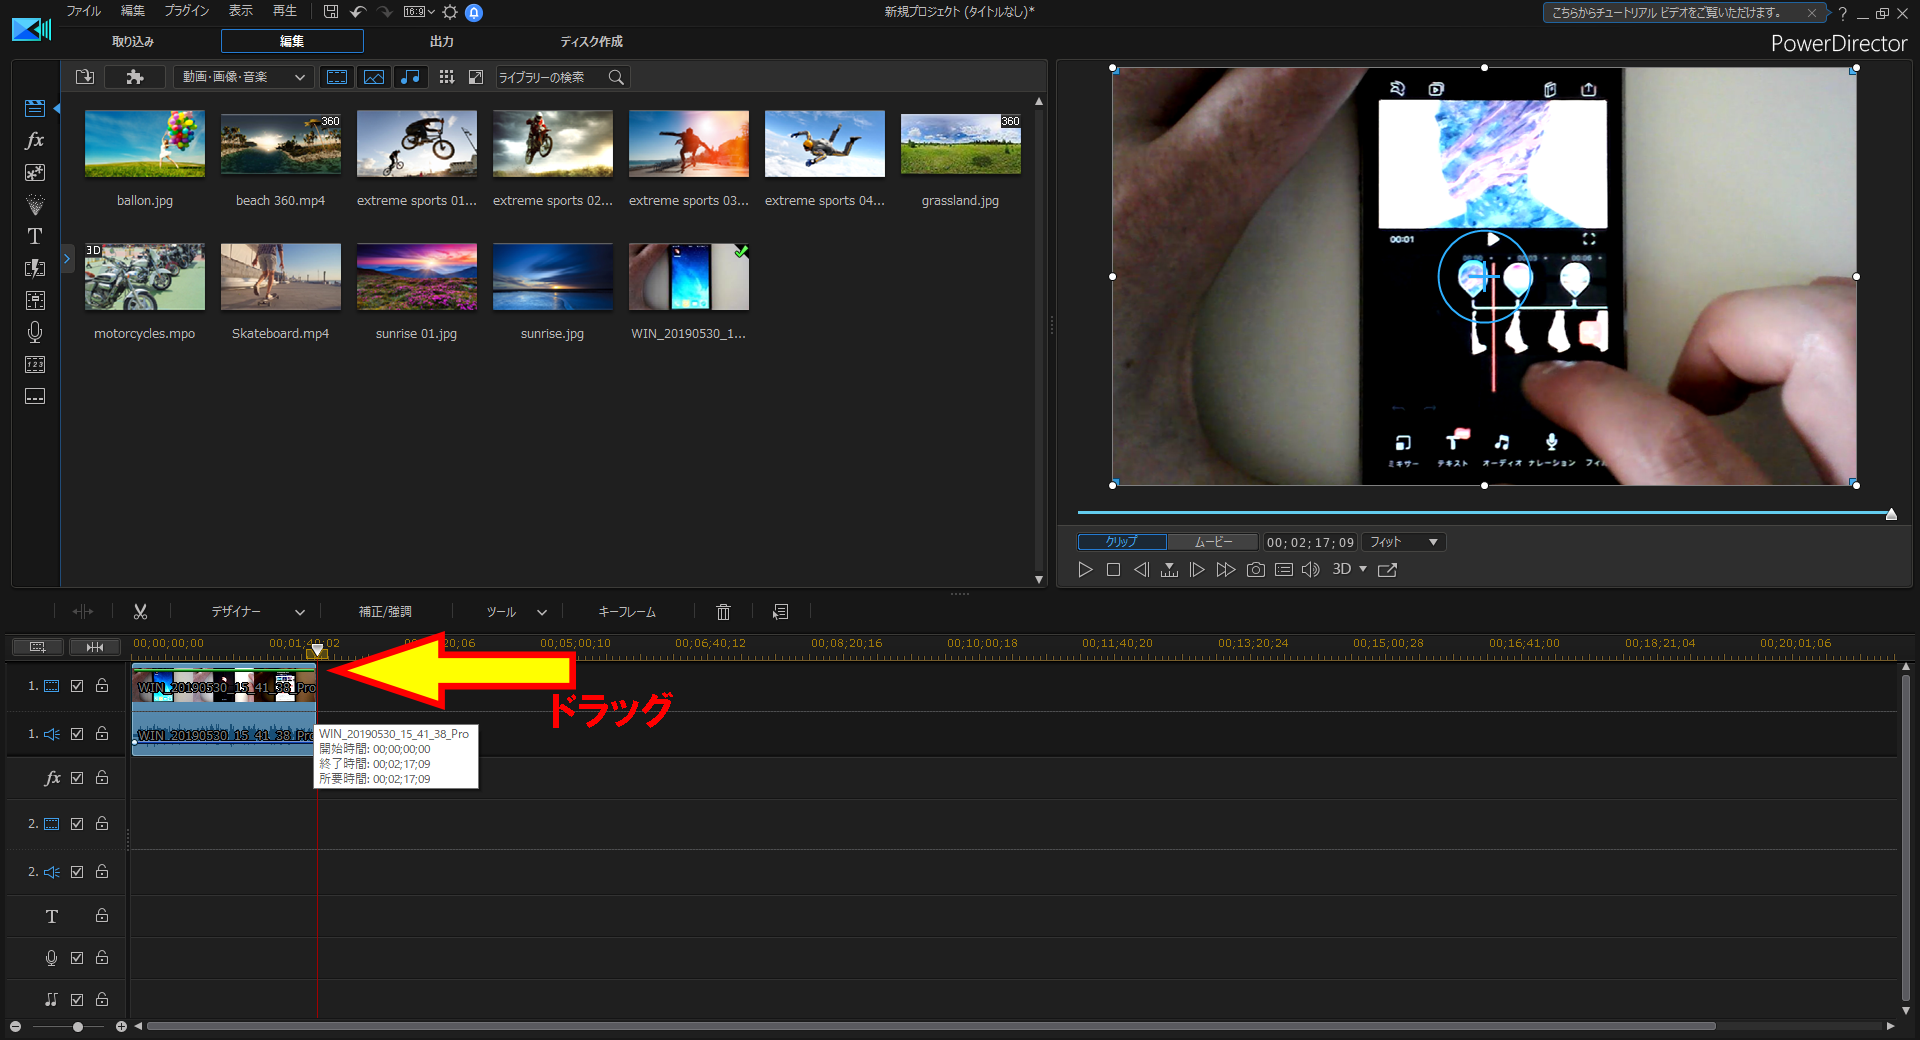1920x1040 pixels.
Task: Open the Effects (fx) room panel
Action: tap(34, 141)
